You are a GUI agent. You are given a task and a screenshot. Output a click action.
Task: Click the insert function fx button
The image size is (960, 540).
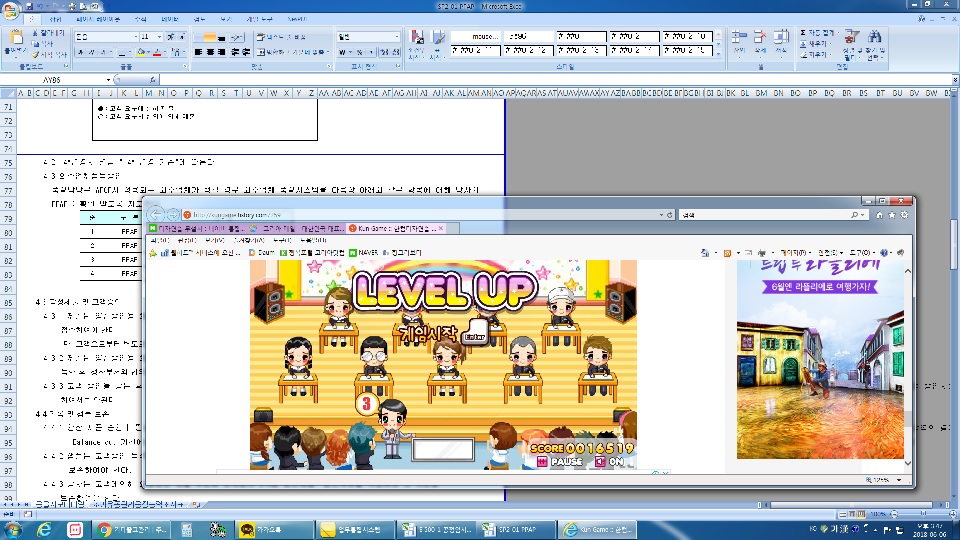tap(152, 80)
